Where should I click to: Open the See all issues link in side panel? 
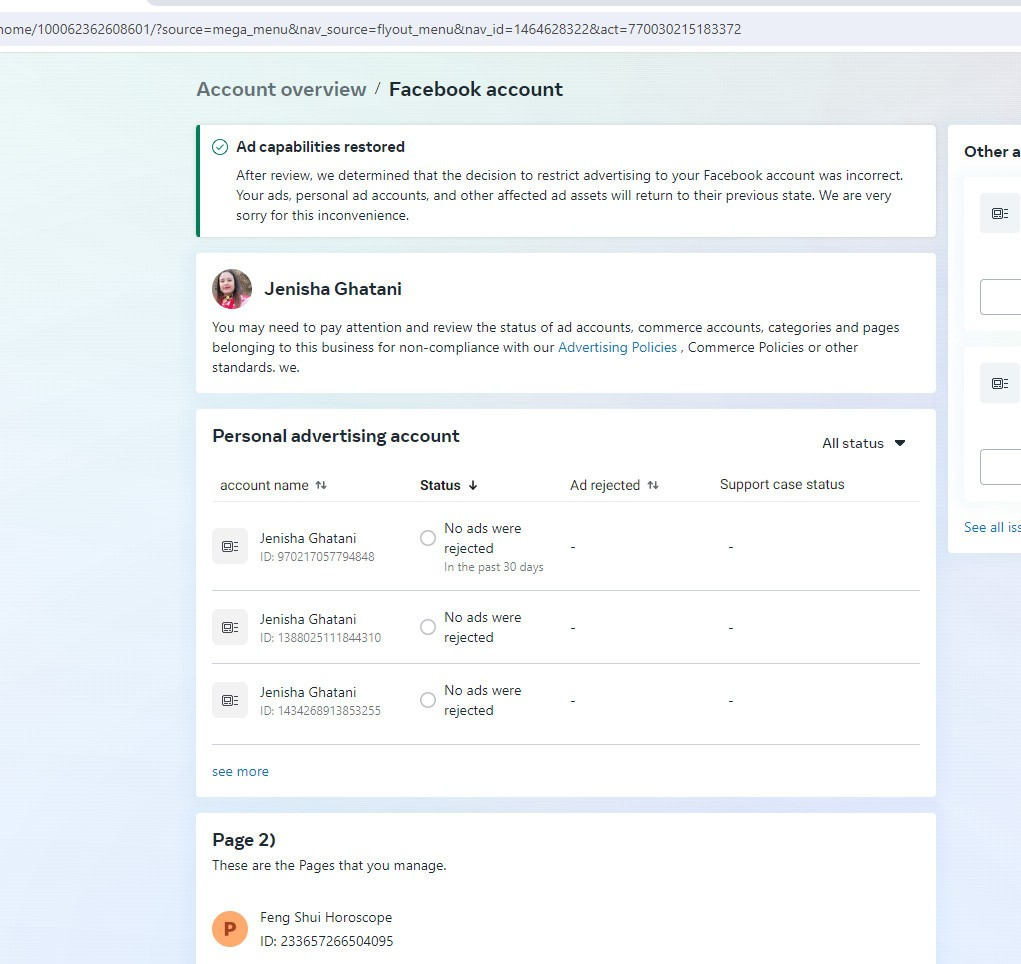tap(992, 528)
